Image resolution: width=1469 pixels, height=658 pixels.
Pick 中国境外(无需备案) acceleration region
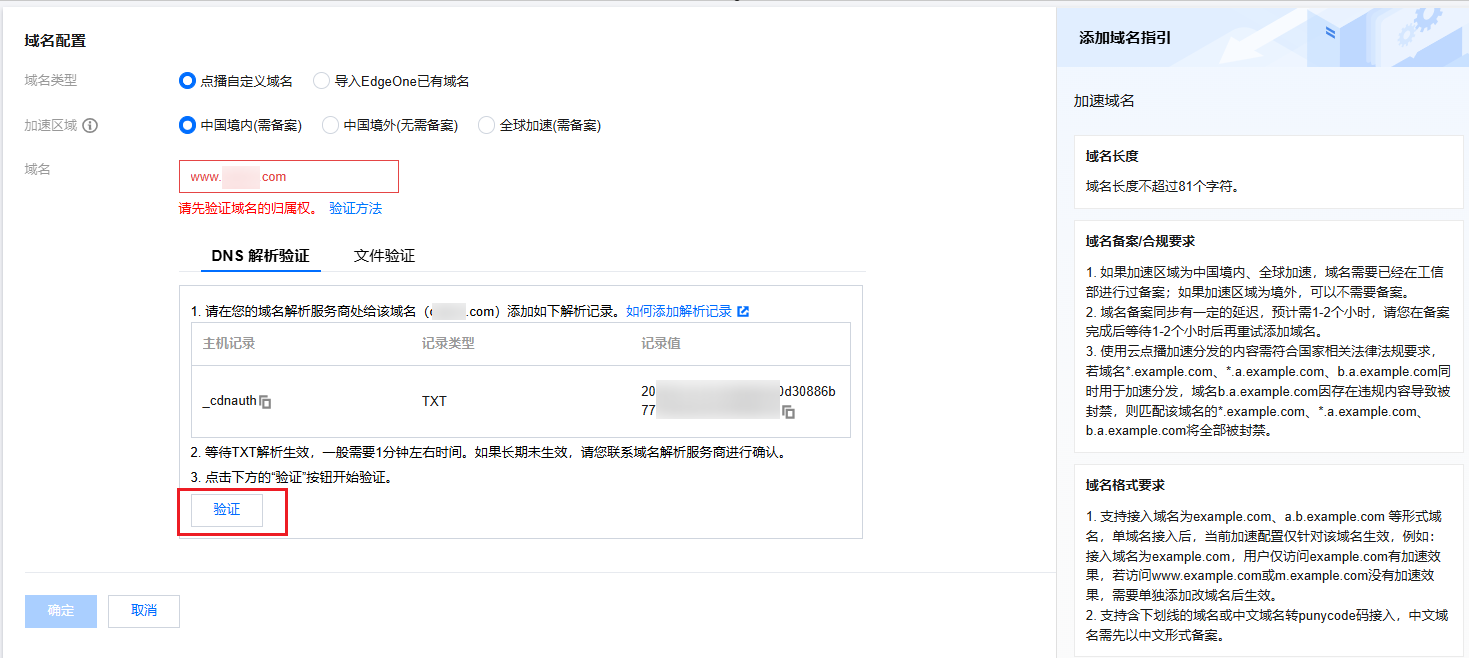[x=330, y=126]
